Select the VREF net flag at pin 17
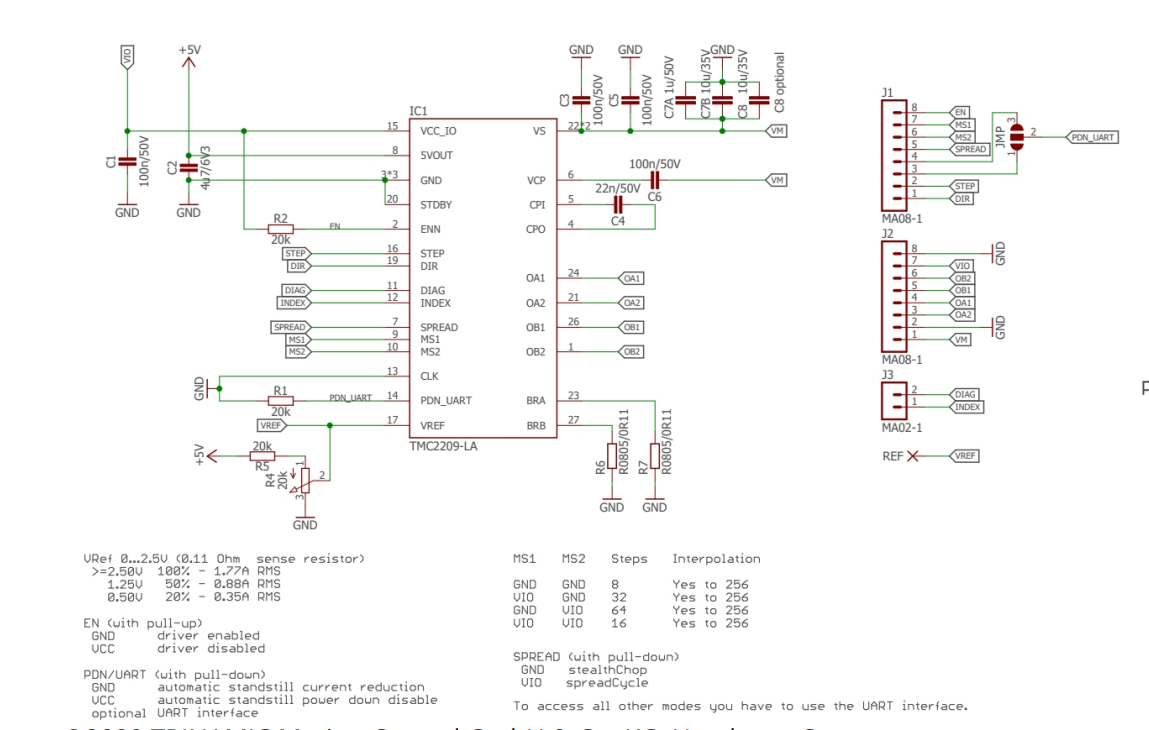This screenshot has height=730, width=1149. (x=272, y=425)
